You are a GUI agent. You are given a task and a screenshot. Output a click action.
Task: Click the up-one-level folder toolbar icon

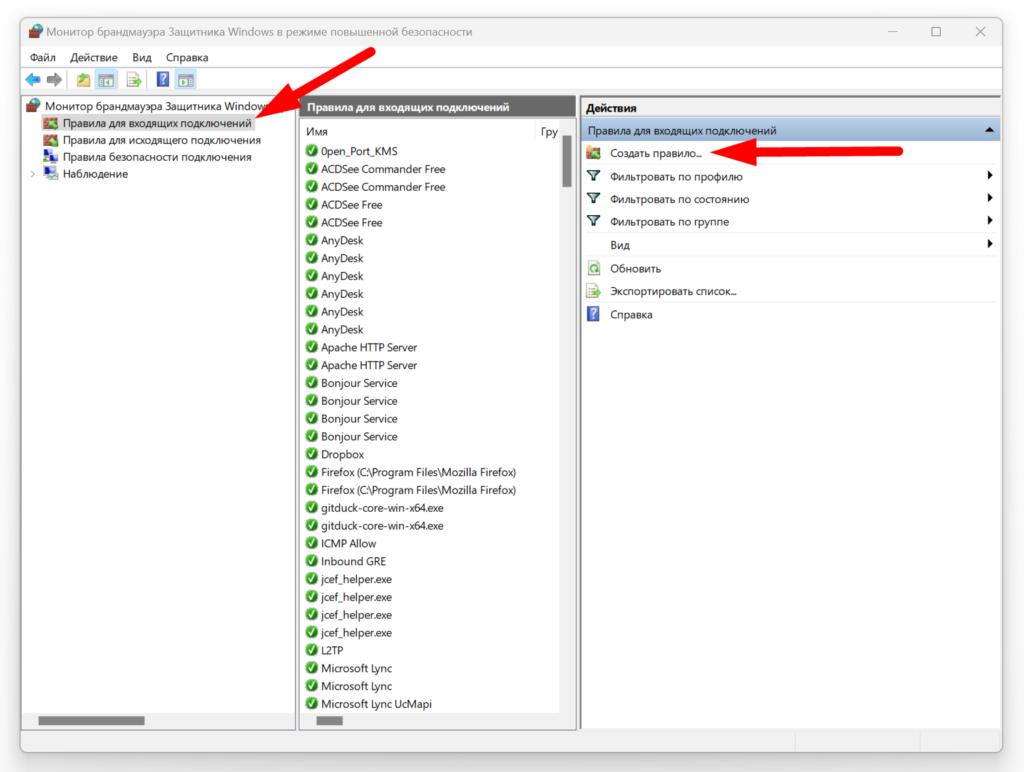(x=83, y=80)
